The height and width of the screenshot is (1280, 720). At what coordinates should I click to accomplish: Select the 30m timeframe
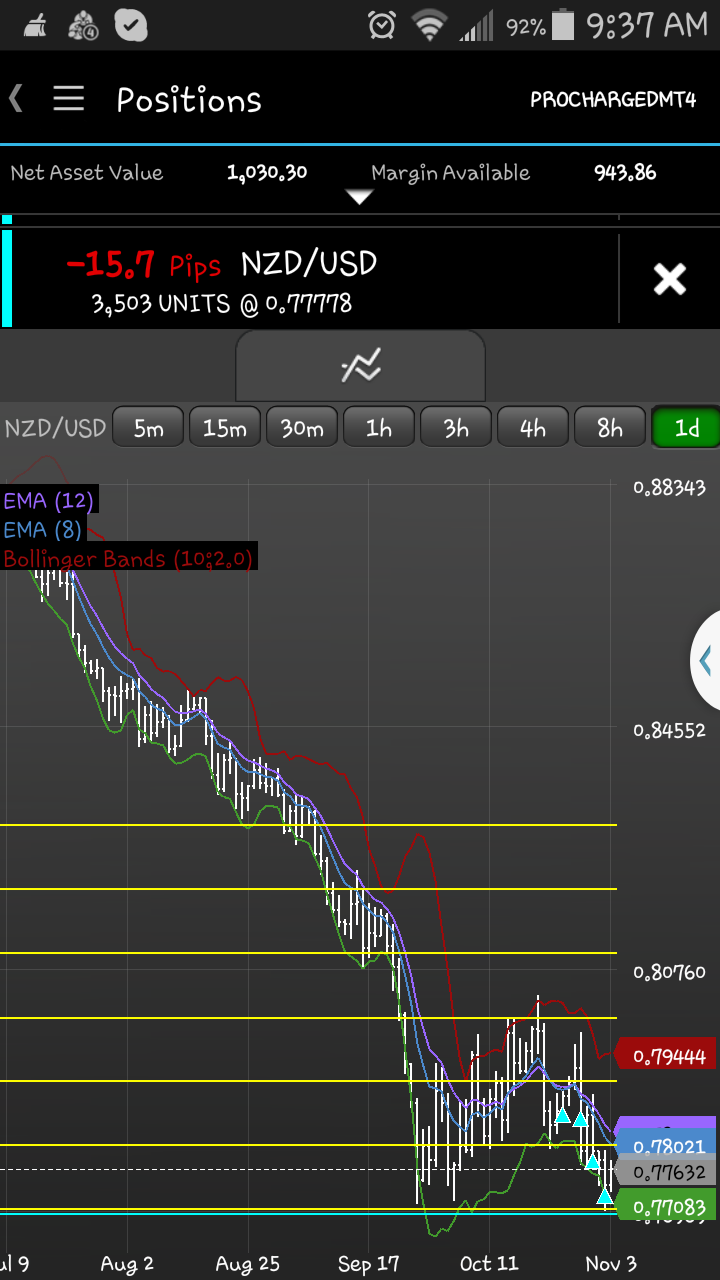(x=302, y=428)
